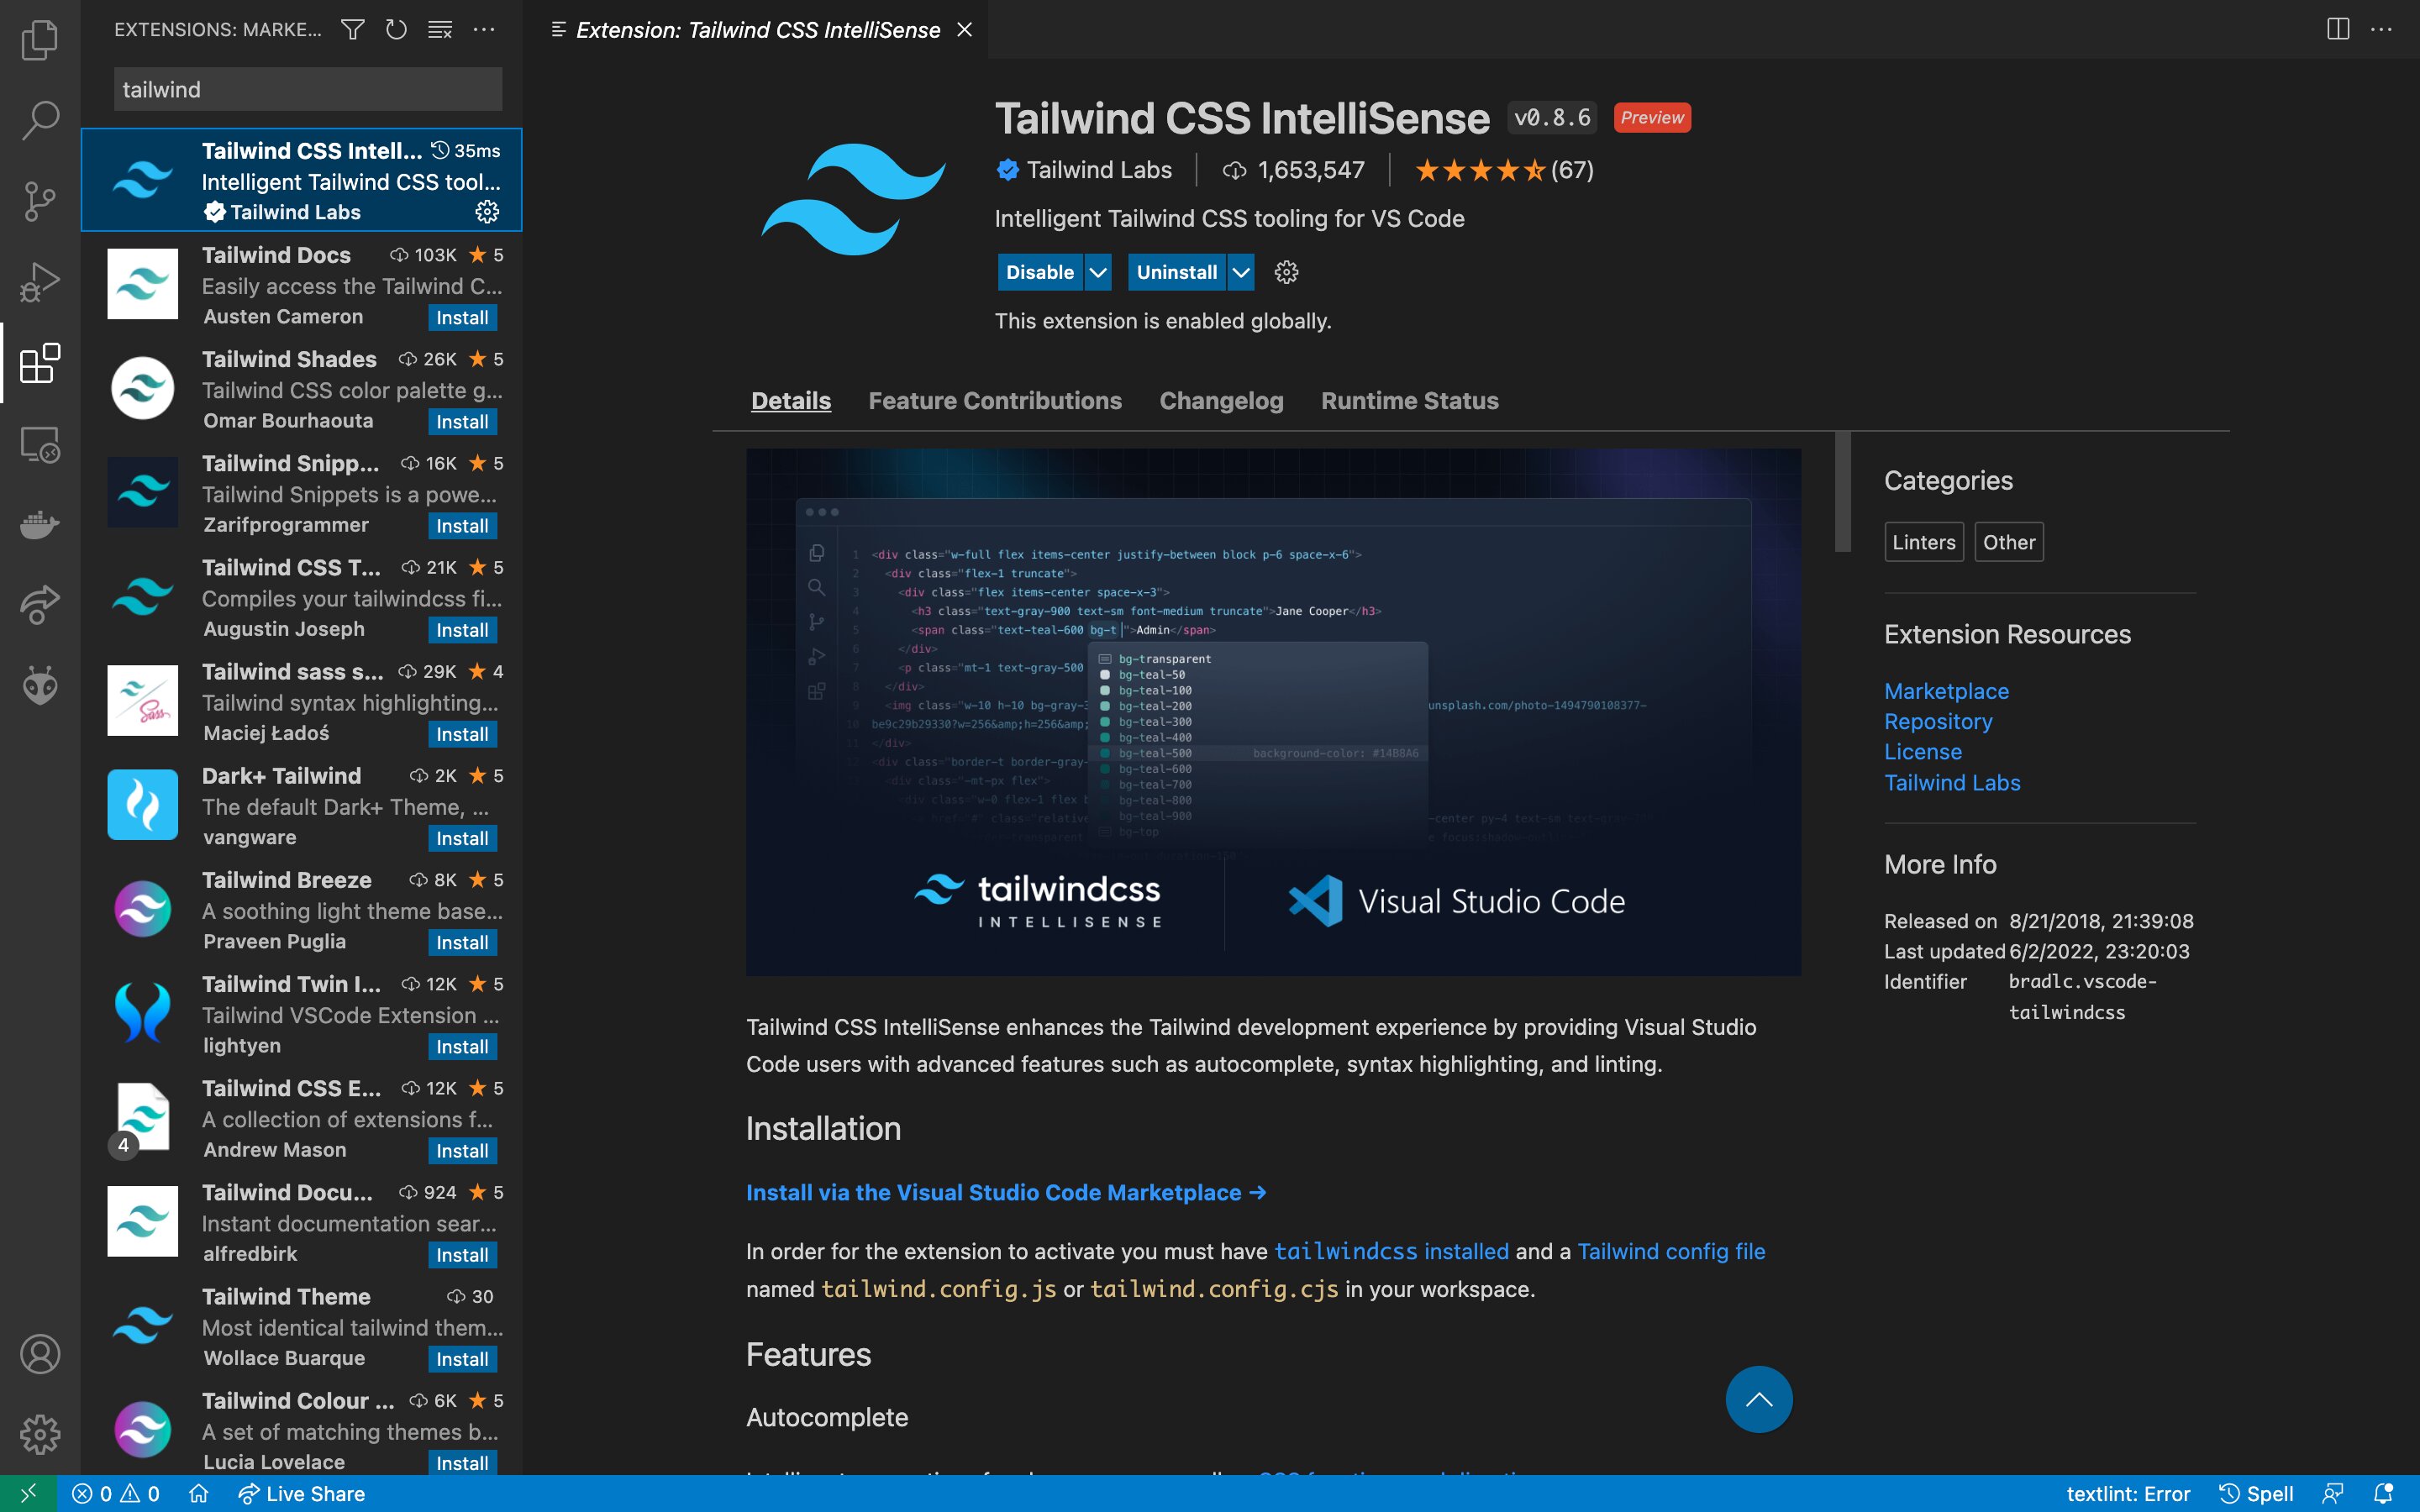The image size is (2420, 1512).
Task: Expand the Disable button dropdown arrow
Action: pyautogui.click(x=1098, y=272)
